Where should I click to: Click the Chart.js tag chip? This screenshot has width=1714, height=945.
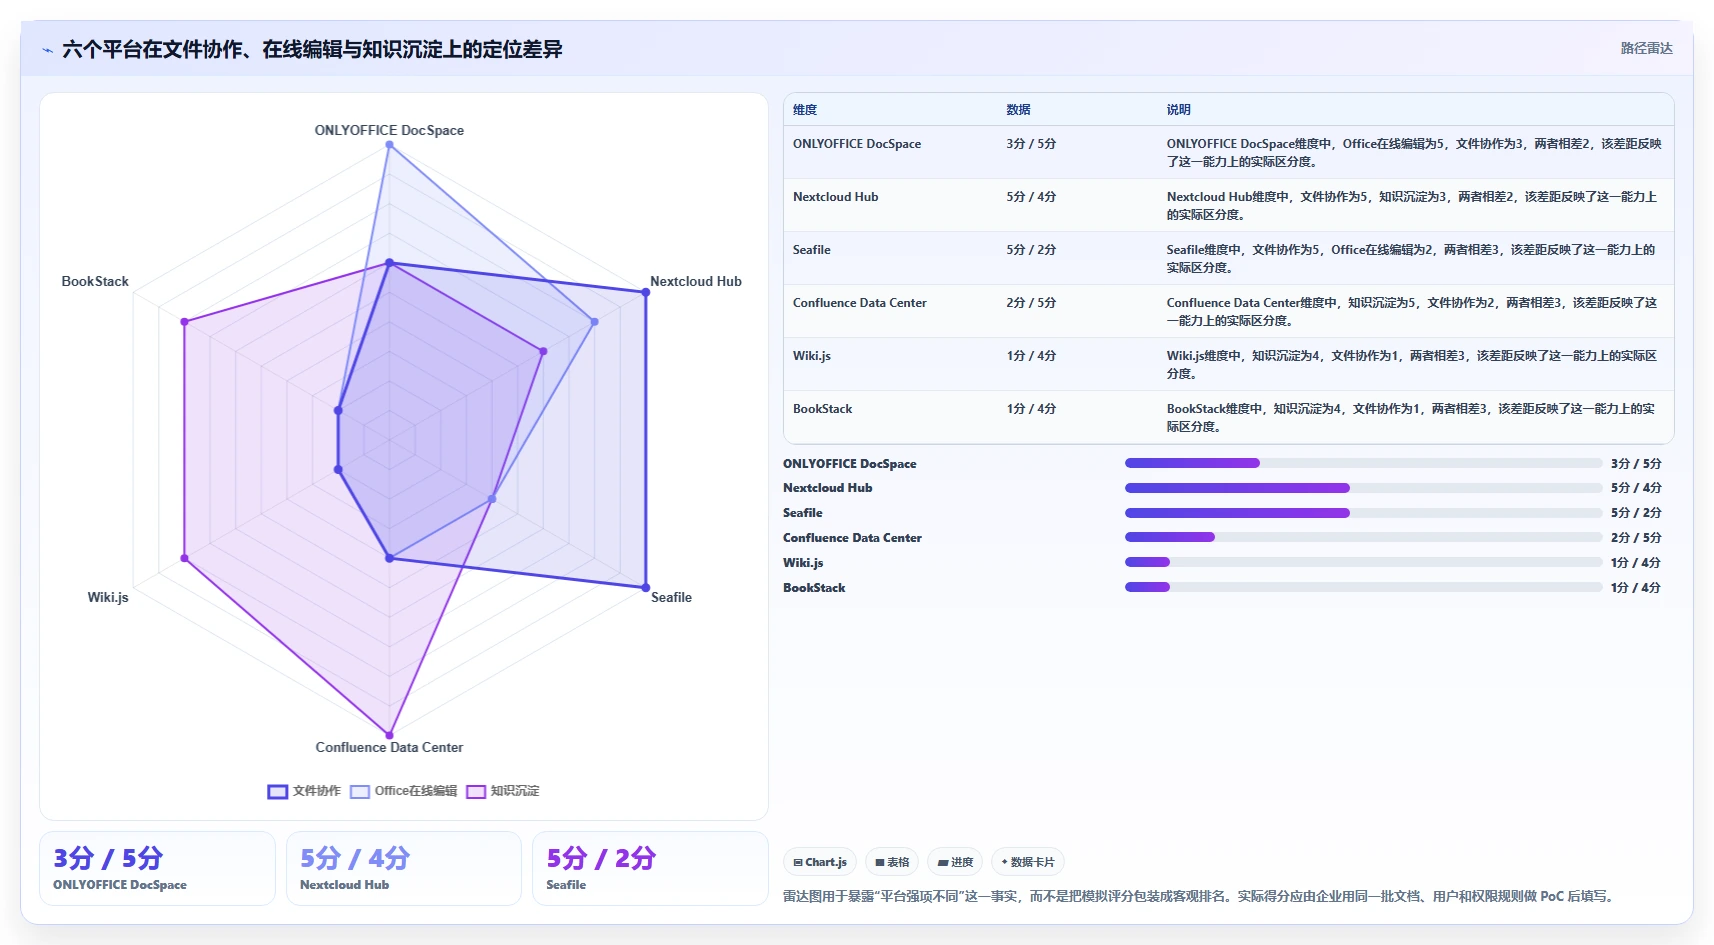[x=820, y=862]
